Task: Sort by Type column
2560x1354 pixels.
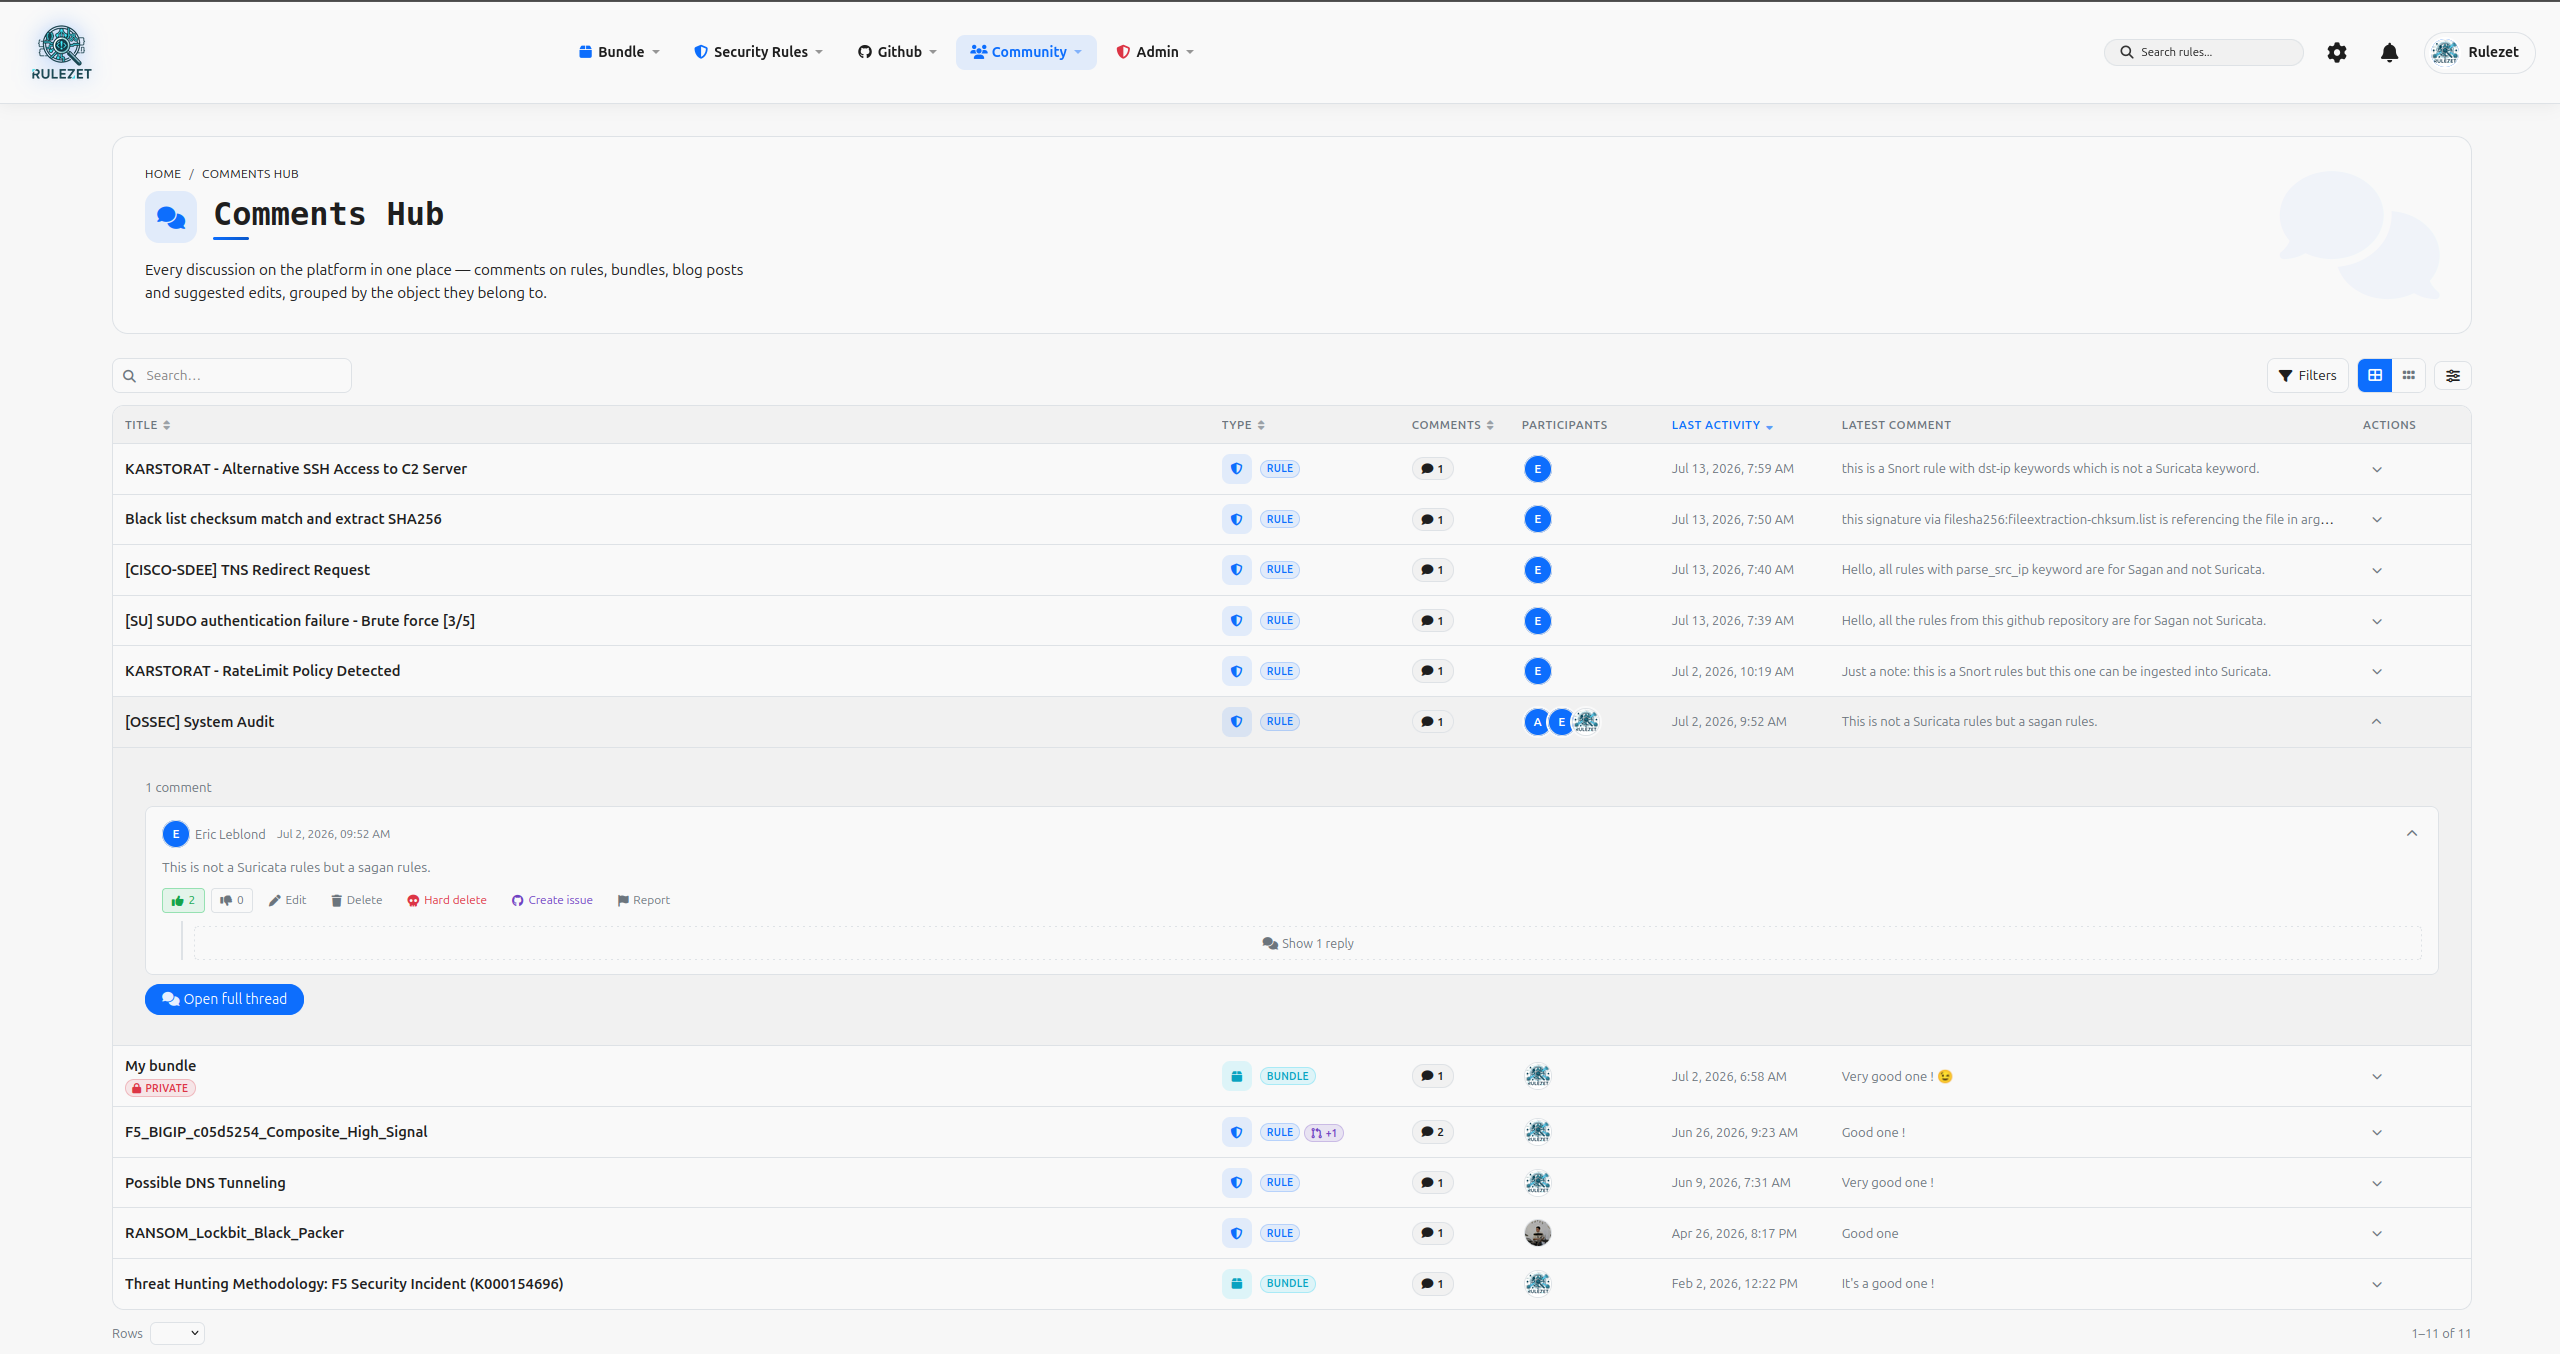Action: [1243, 425]
